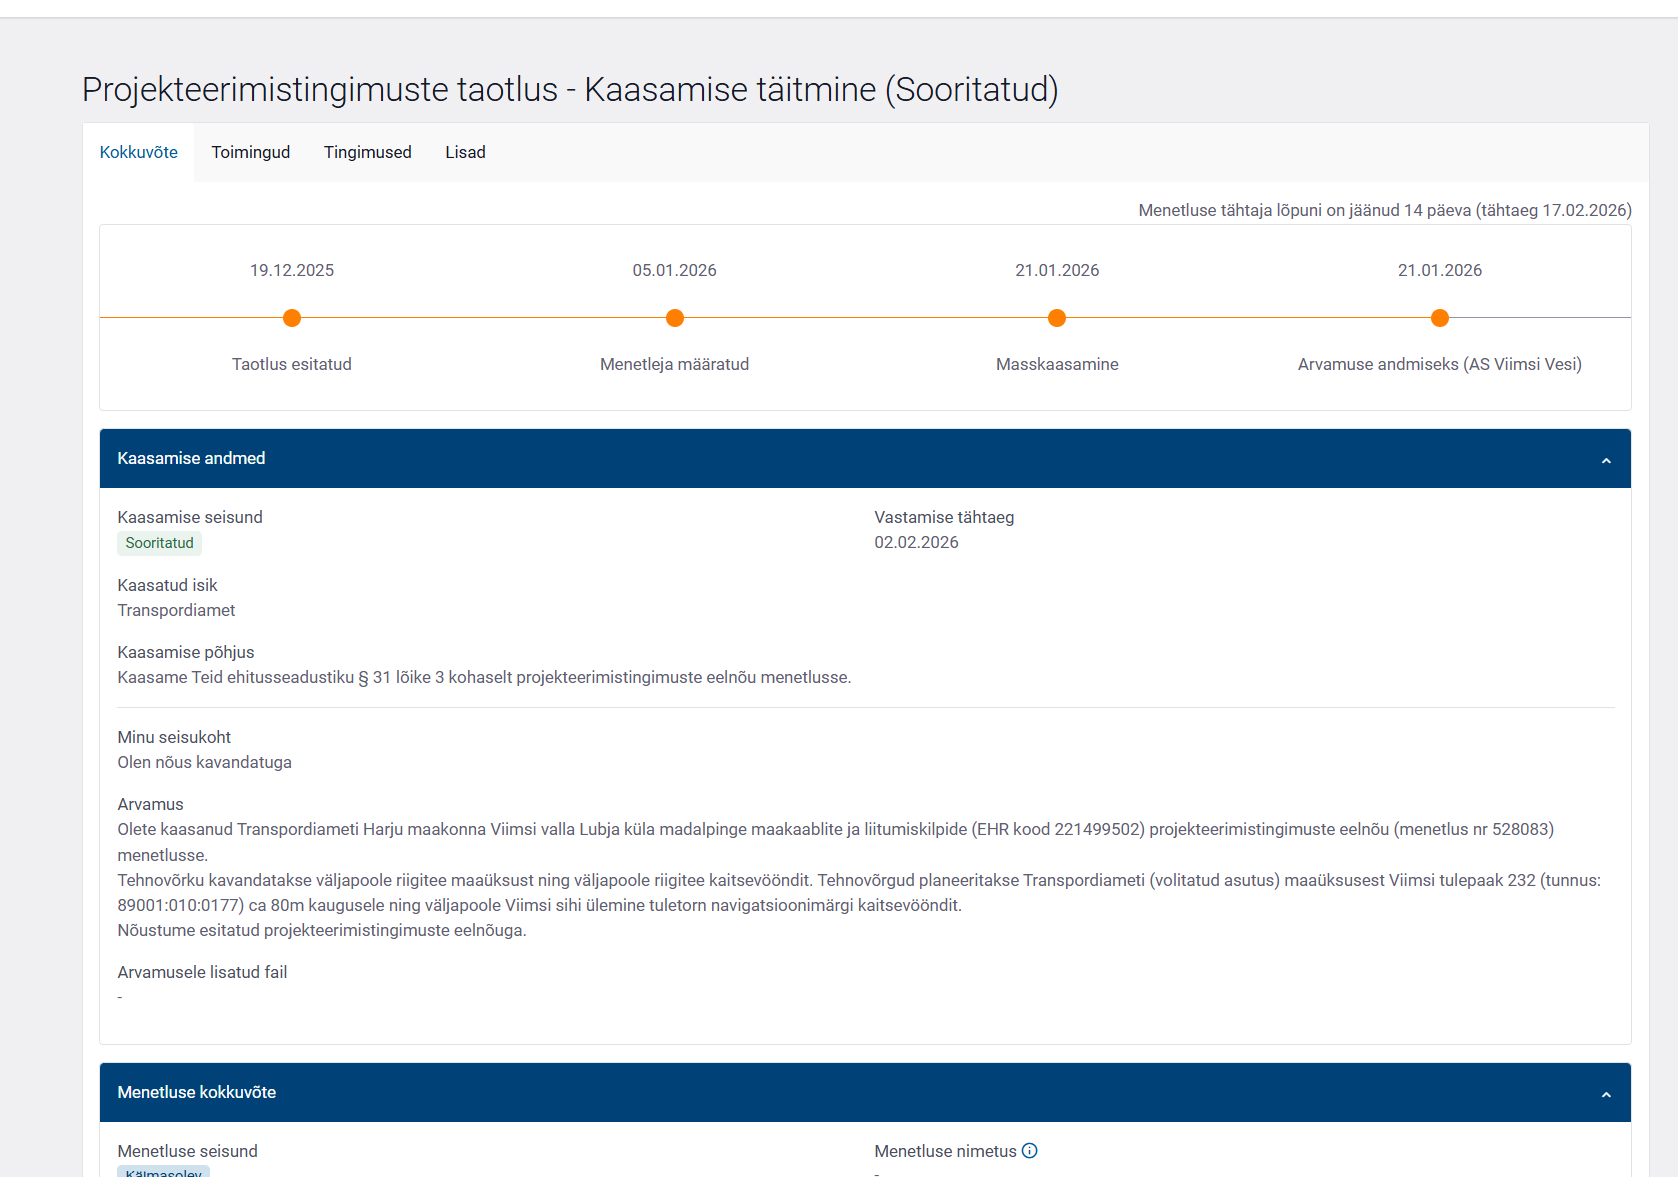Select the Lisad tab
The image size is (1678, 1177).
[x=465, y=152]
